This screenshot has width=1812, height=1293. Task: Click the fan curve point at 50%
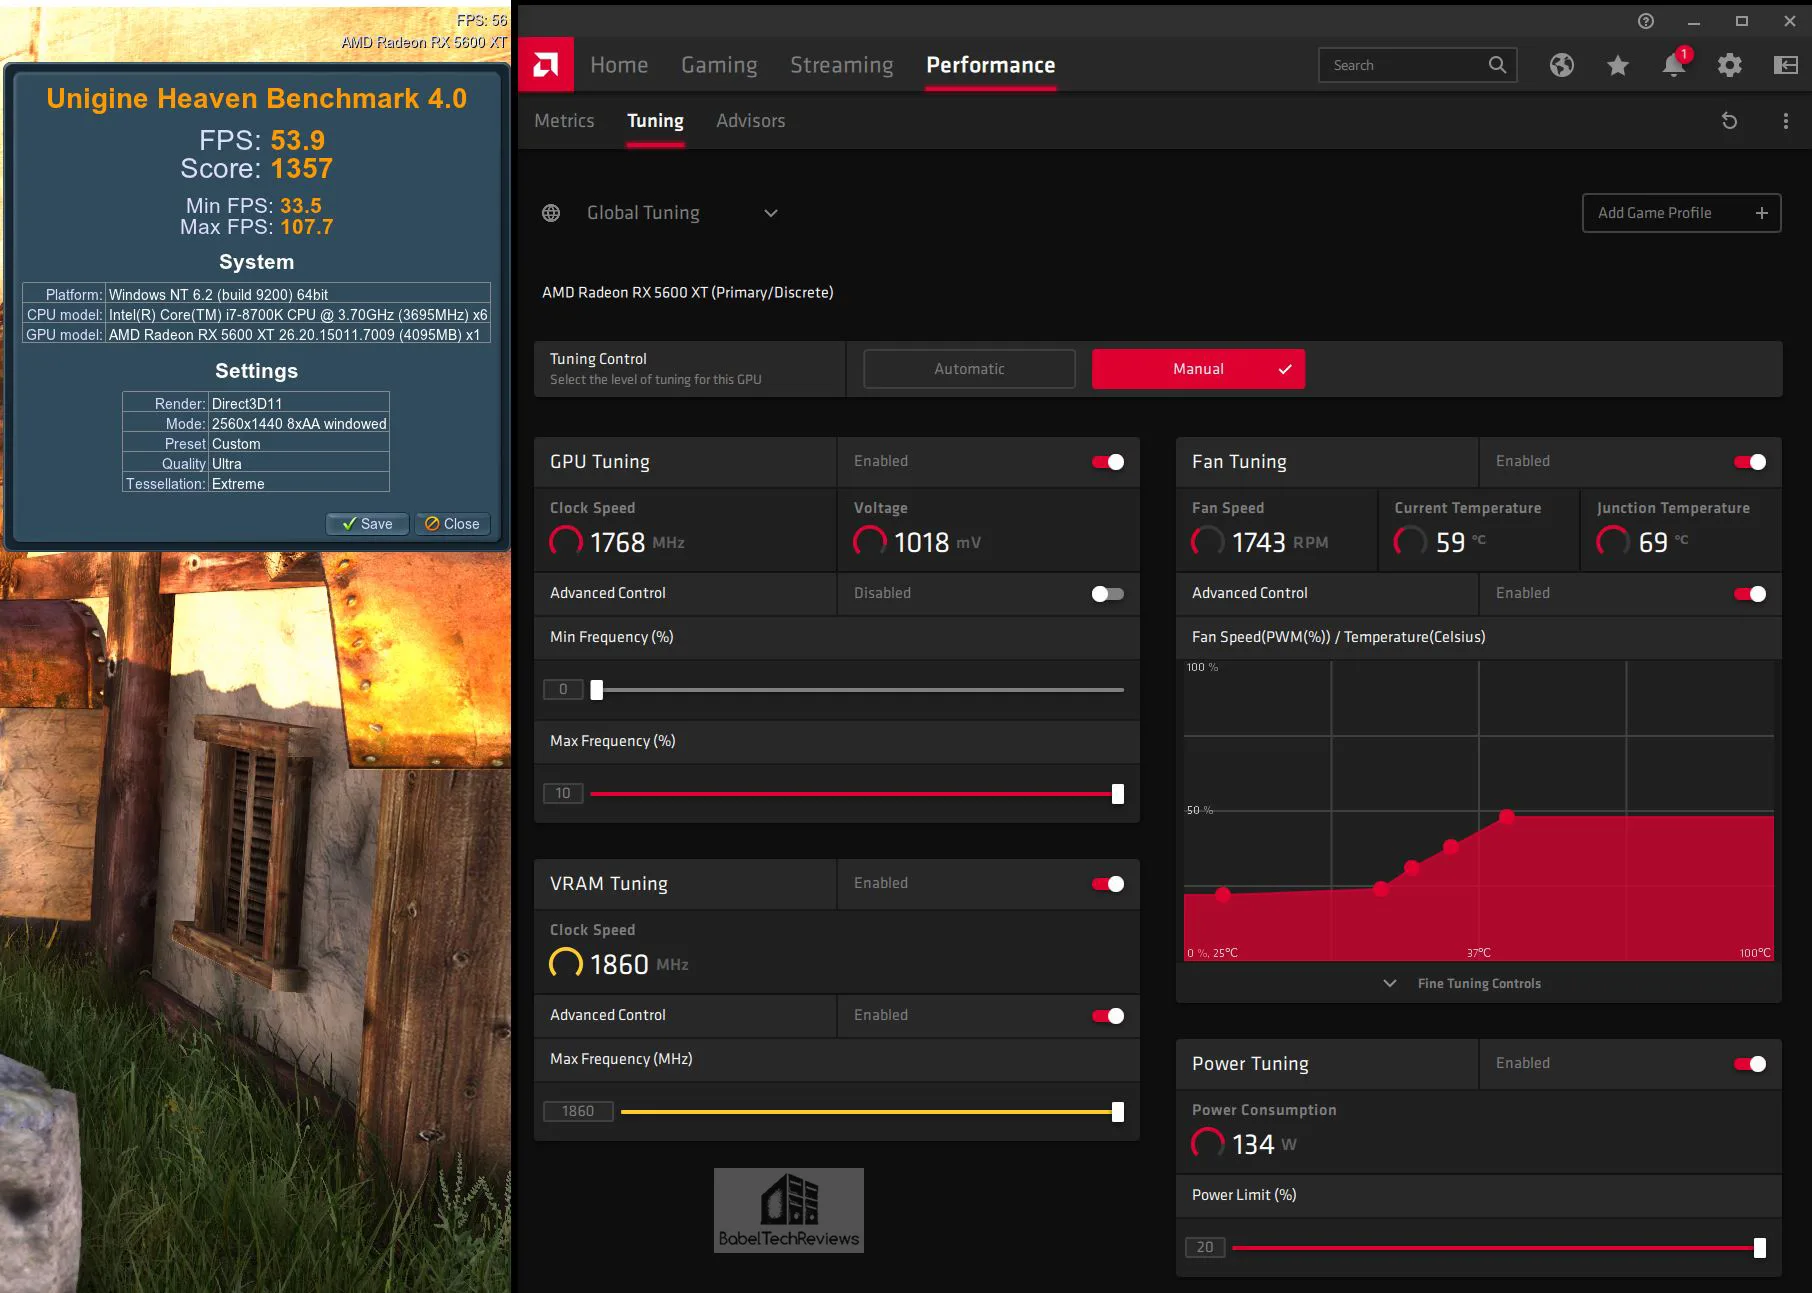click(x=1507, y=817)
